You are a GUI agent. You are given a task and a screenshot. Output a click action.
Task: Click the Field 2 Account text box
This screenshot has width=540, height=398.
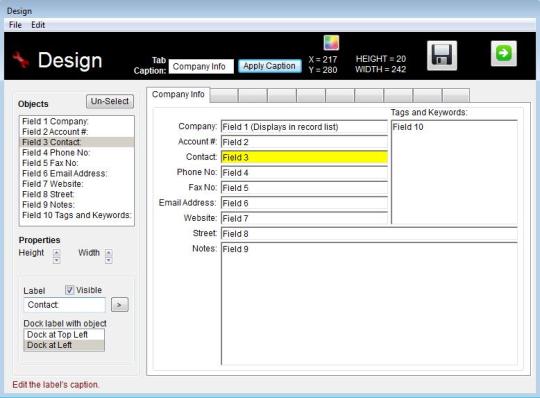point(304,142)
